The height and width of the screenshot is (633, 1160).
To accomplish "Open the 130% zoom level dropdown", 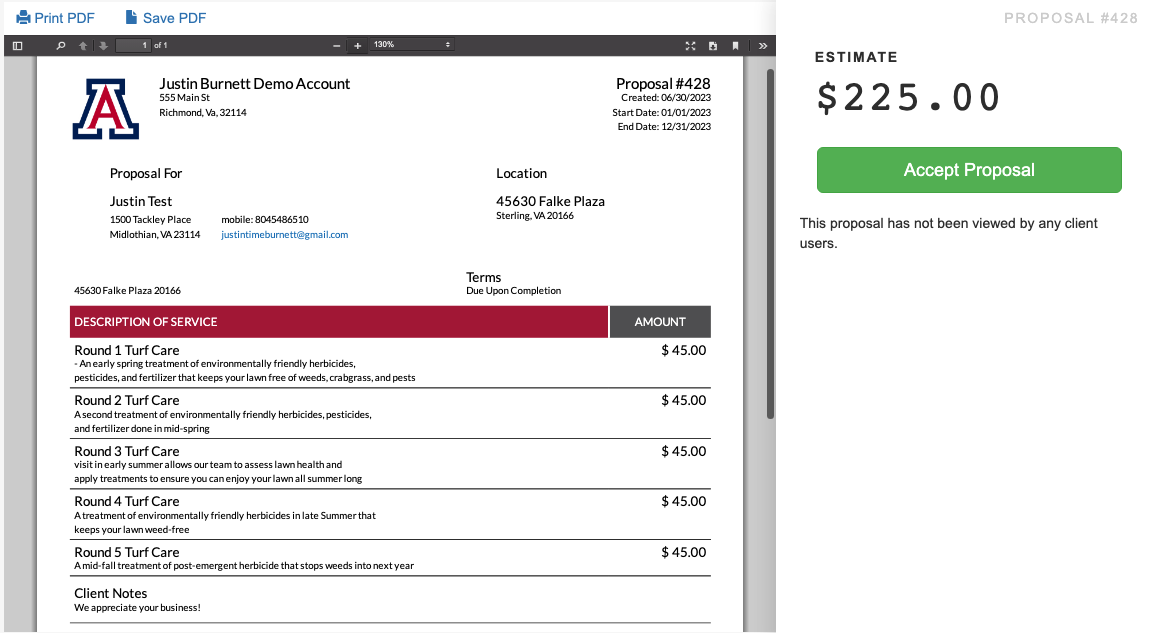I will coord(412,45).
